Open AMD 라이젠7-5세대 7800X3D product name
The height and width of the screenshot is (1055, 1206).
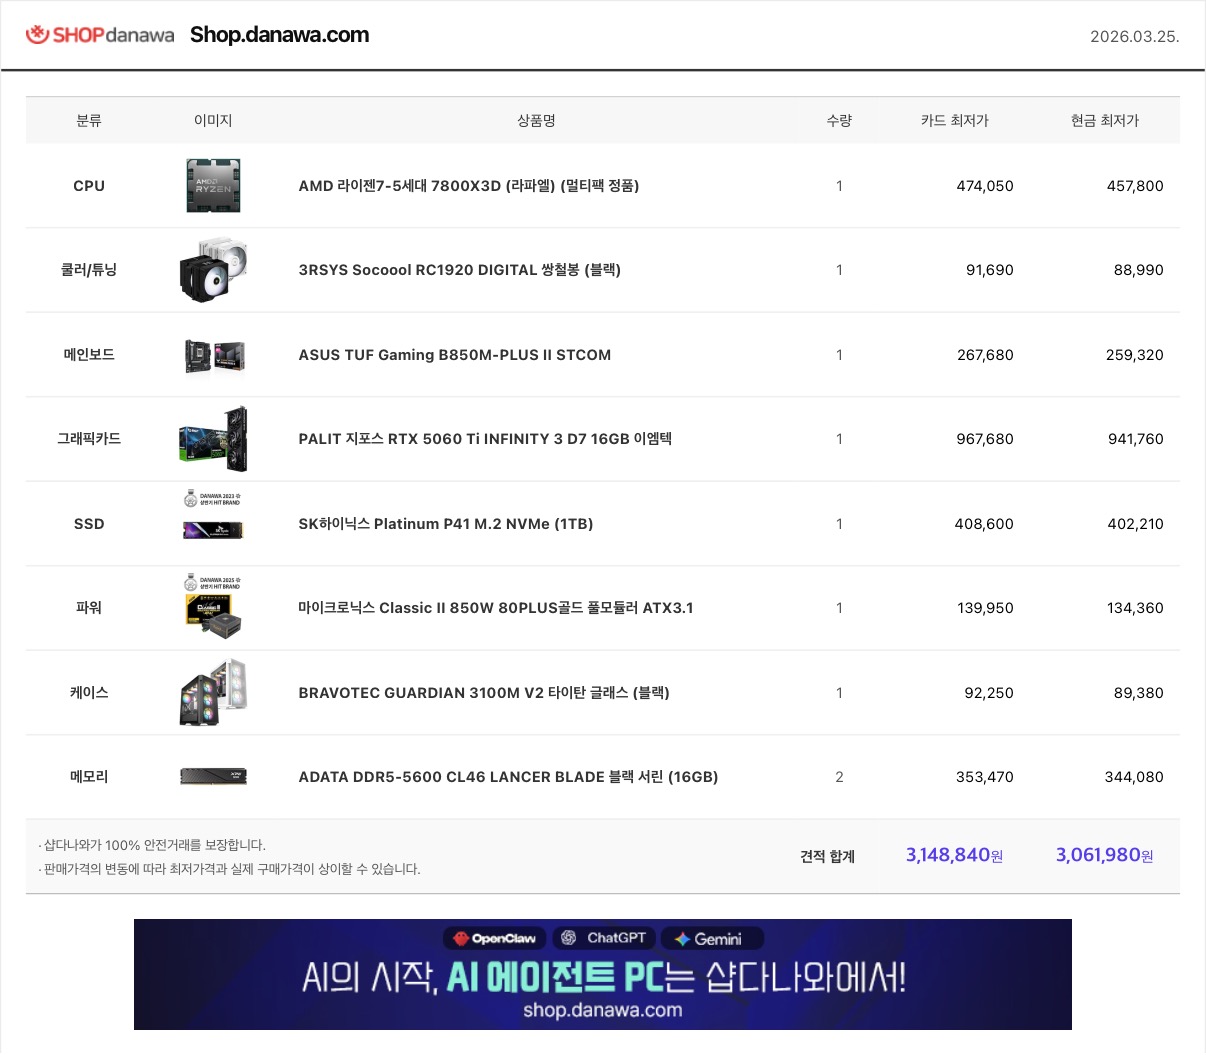point(469,186)
